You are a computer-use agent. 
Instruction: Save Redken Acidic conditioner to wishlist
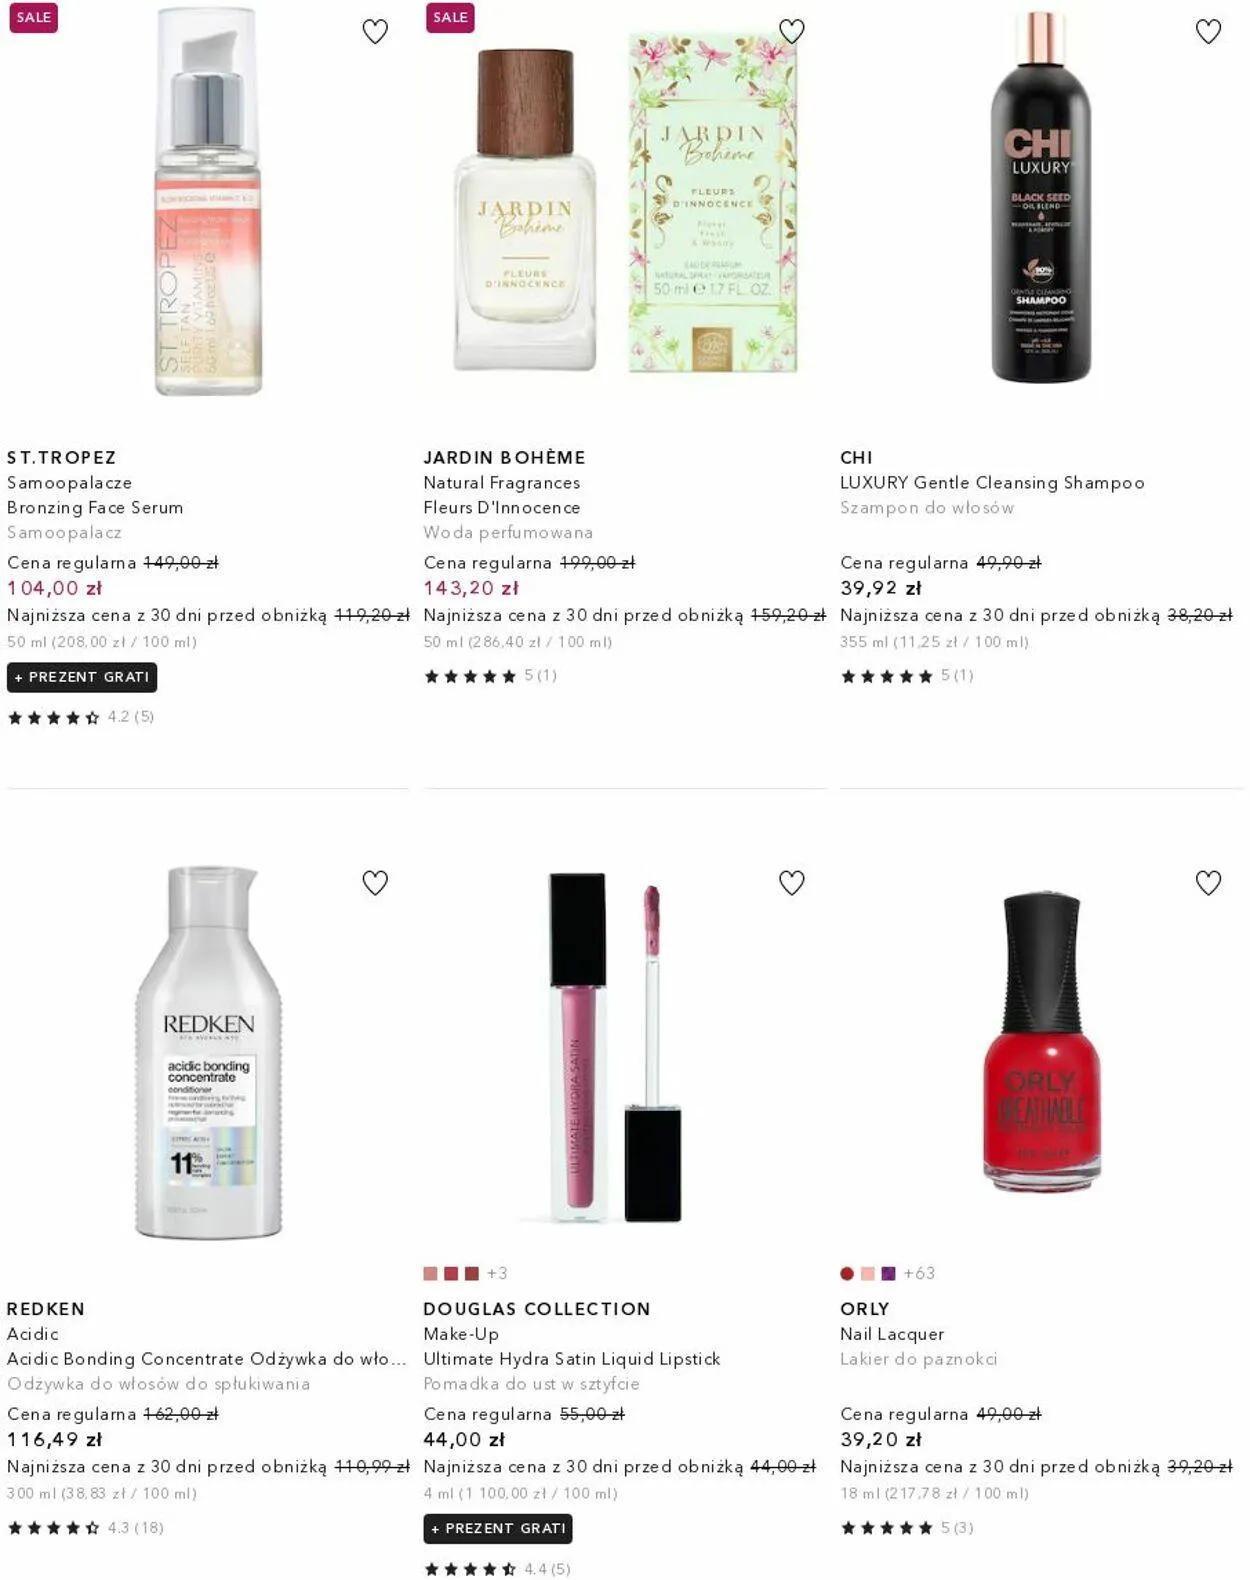pos(375,882)
